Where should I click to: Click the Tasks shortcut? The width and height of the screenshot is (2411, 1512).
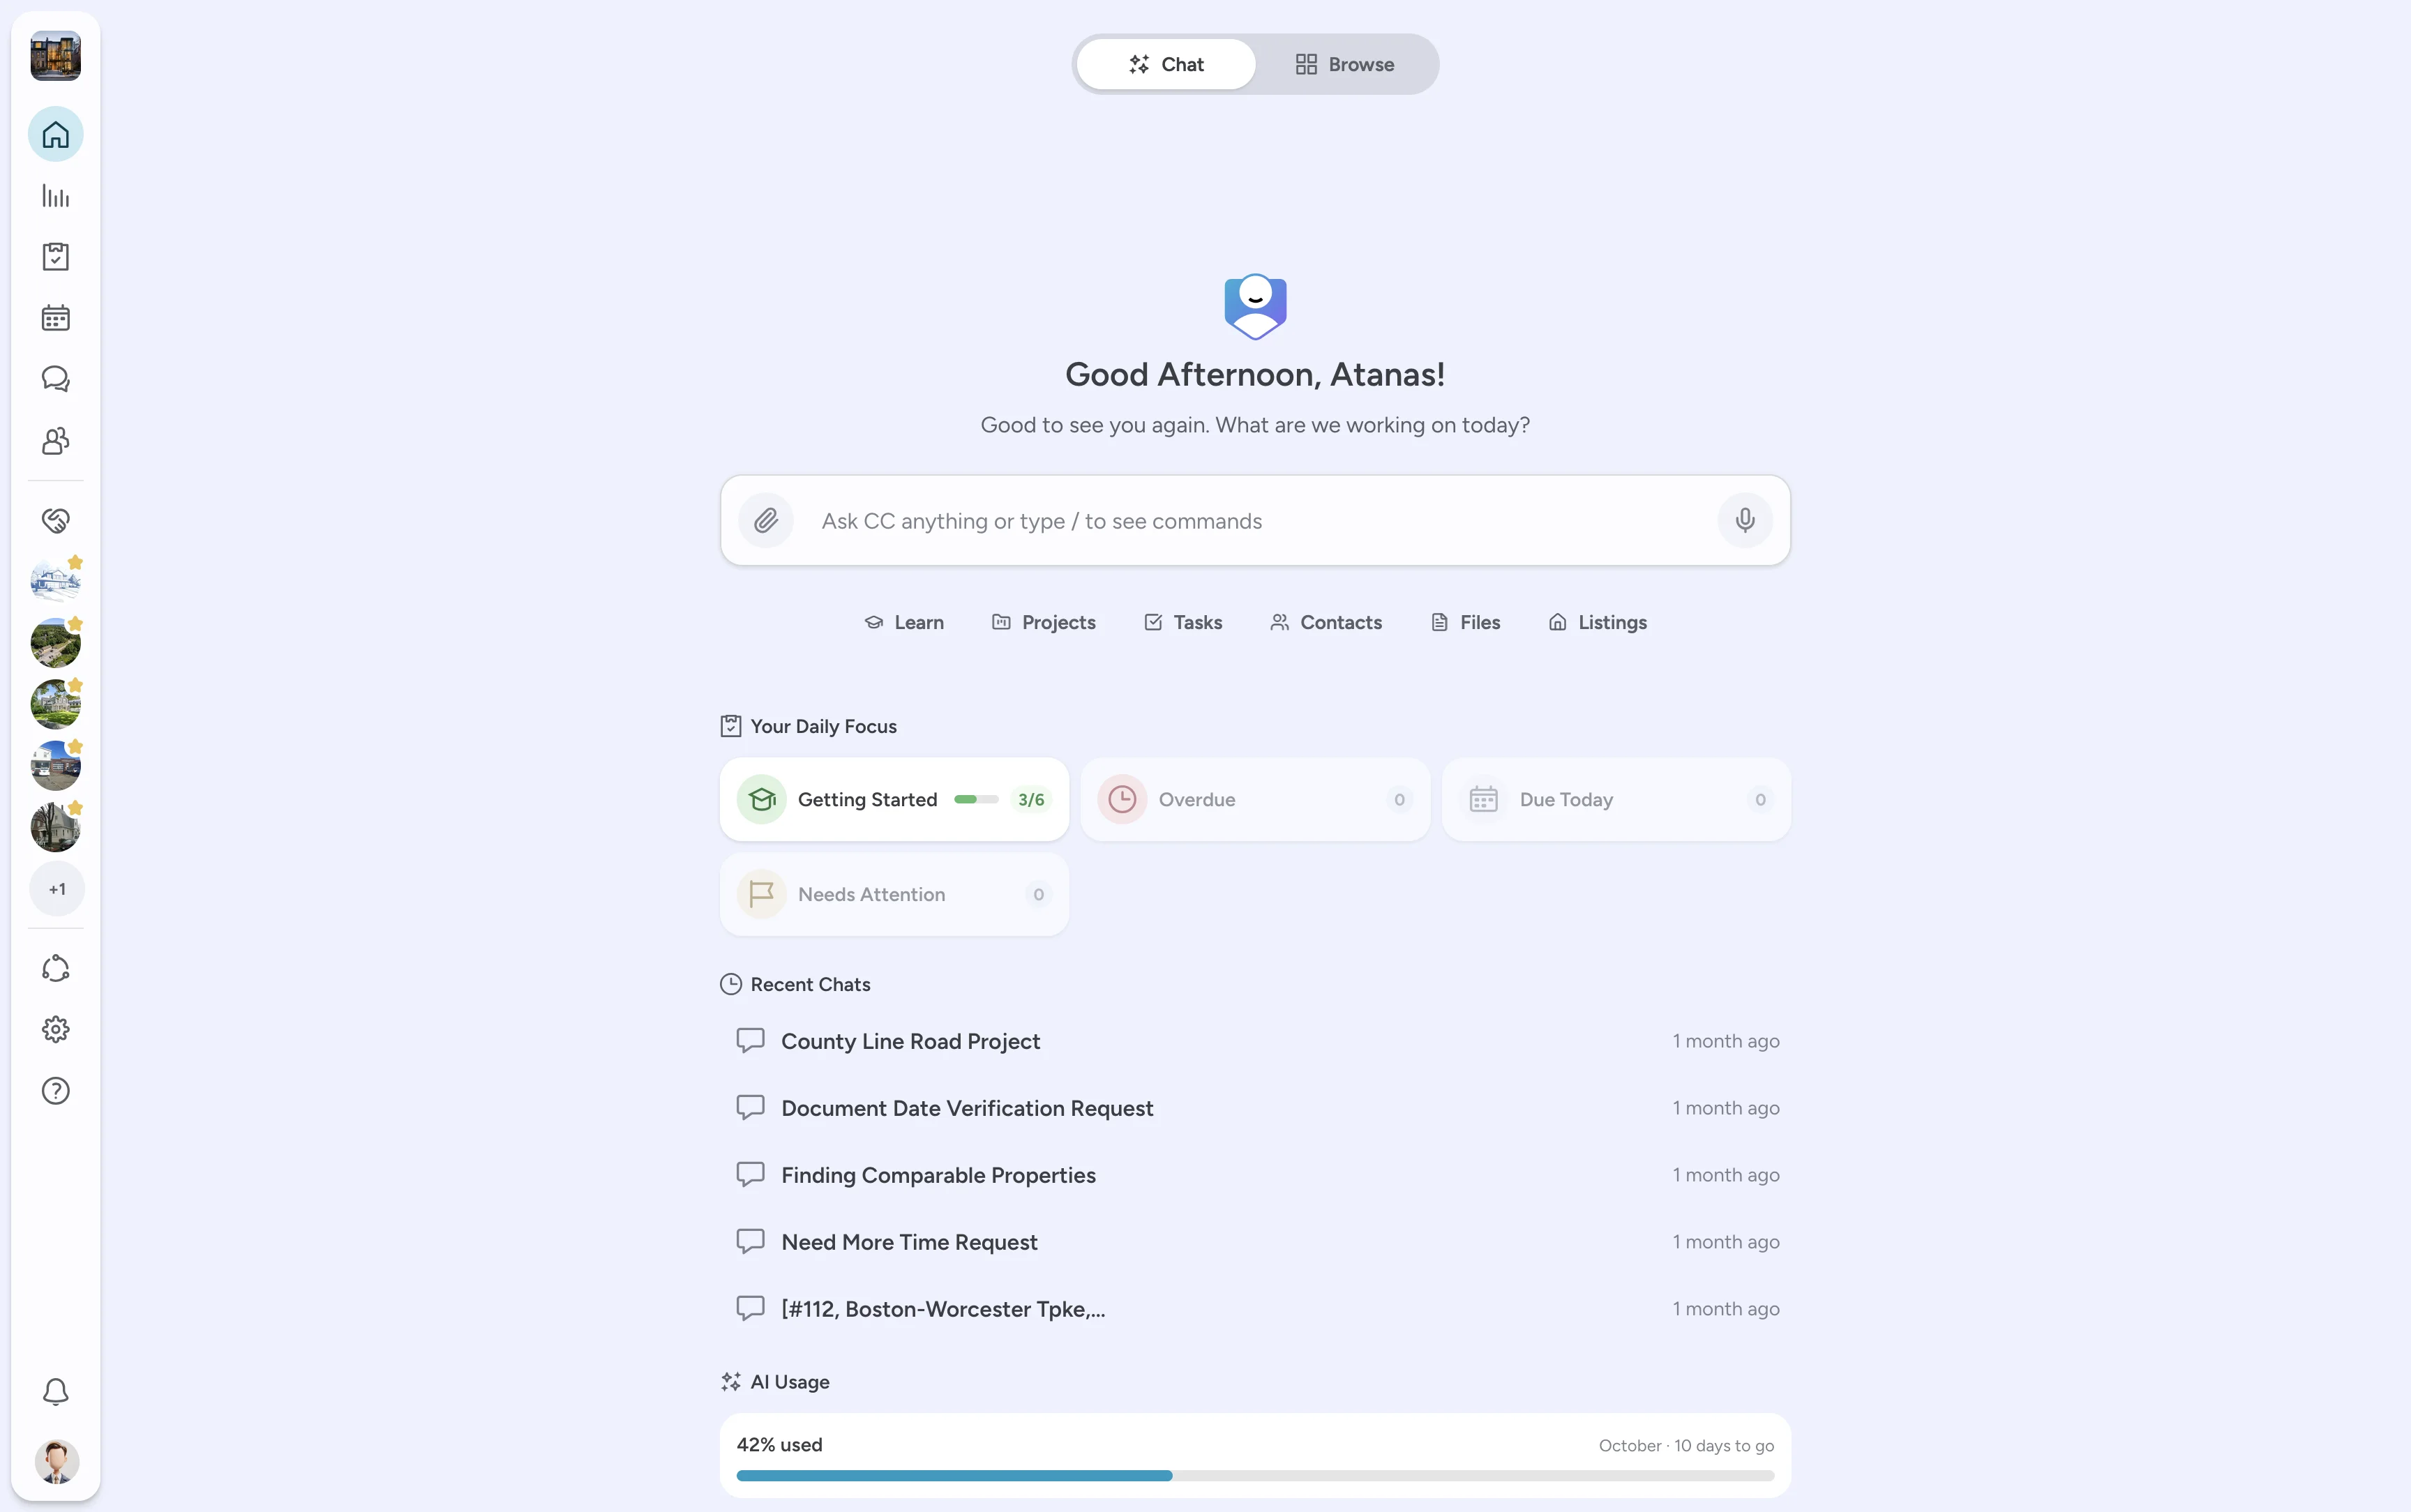pos(1183,622)
